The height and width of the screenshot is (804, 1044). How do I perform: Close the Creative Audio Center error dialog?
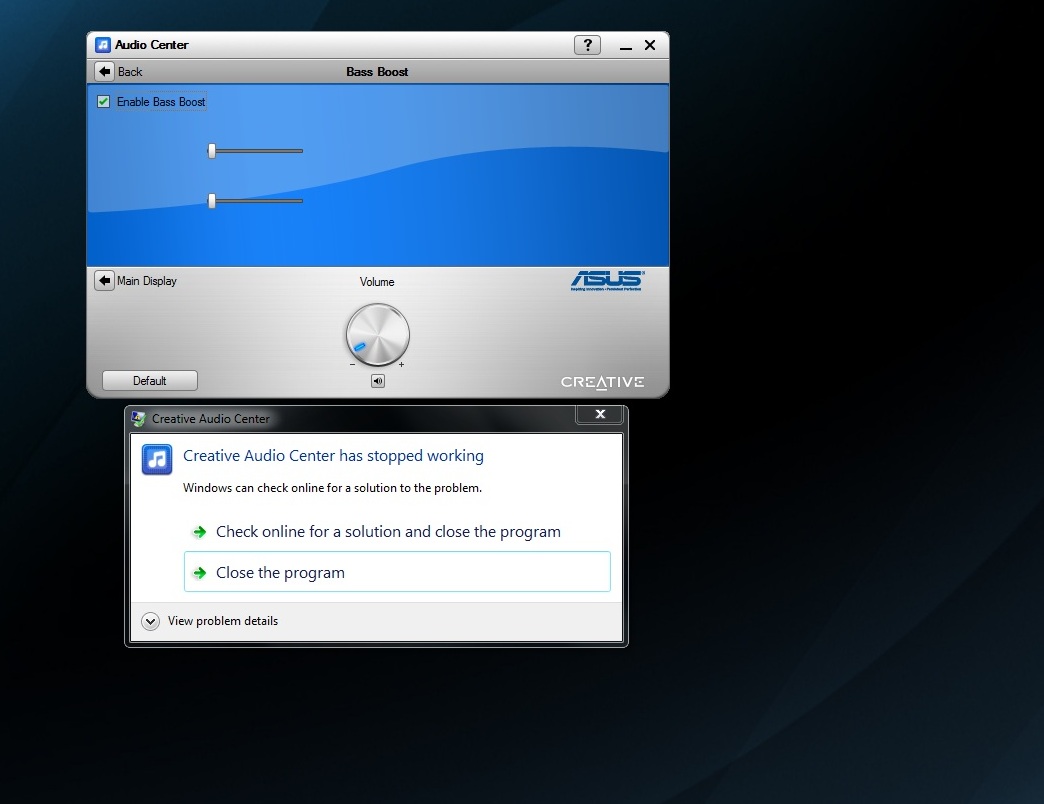600,414
